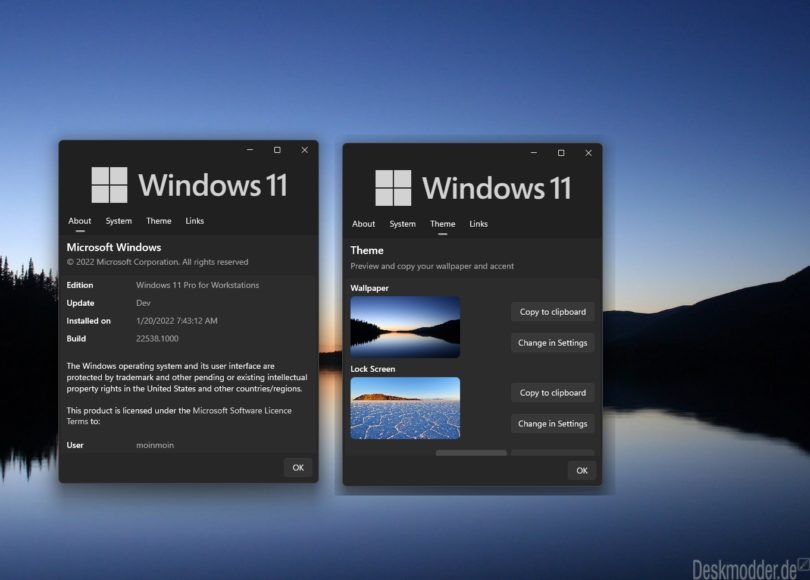Maximize the left About window
The width and height of the screenshot is (810, 580).
click(x=276, y=150)
